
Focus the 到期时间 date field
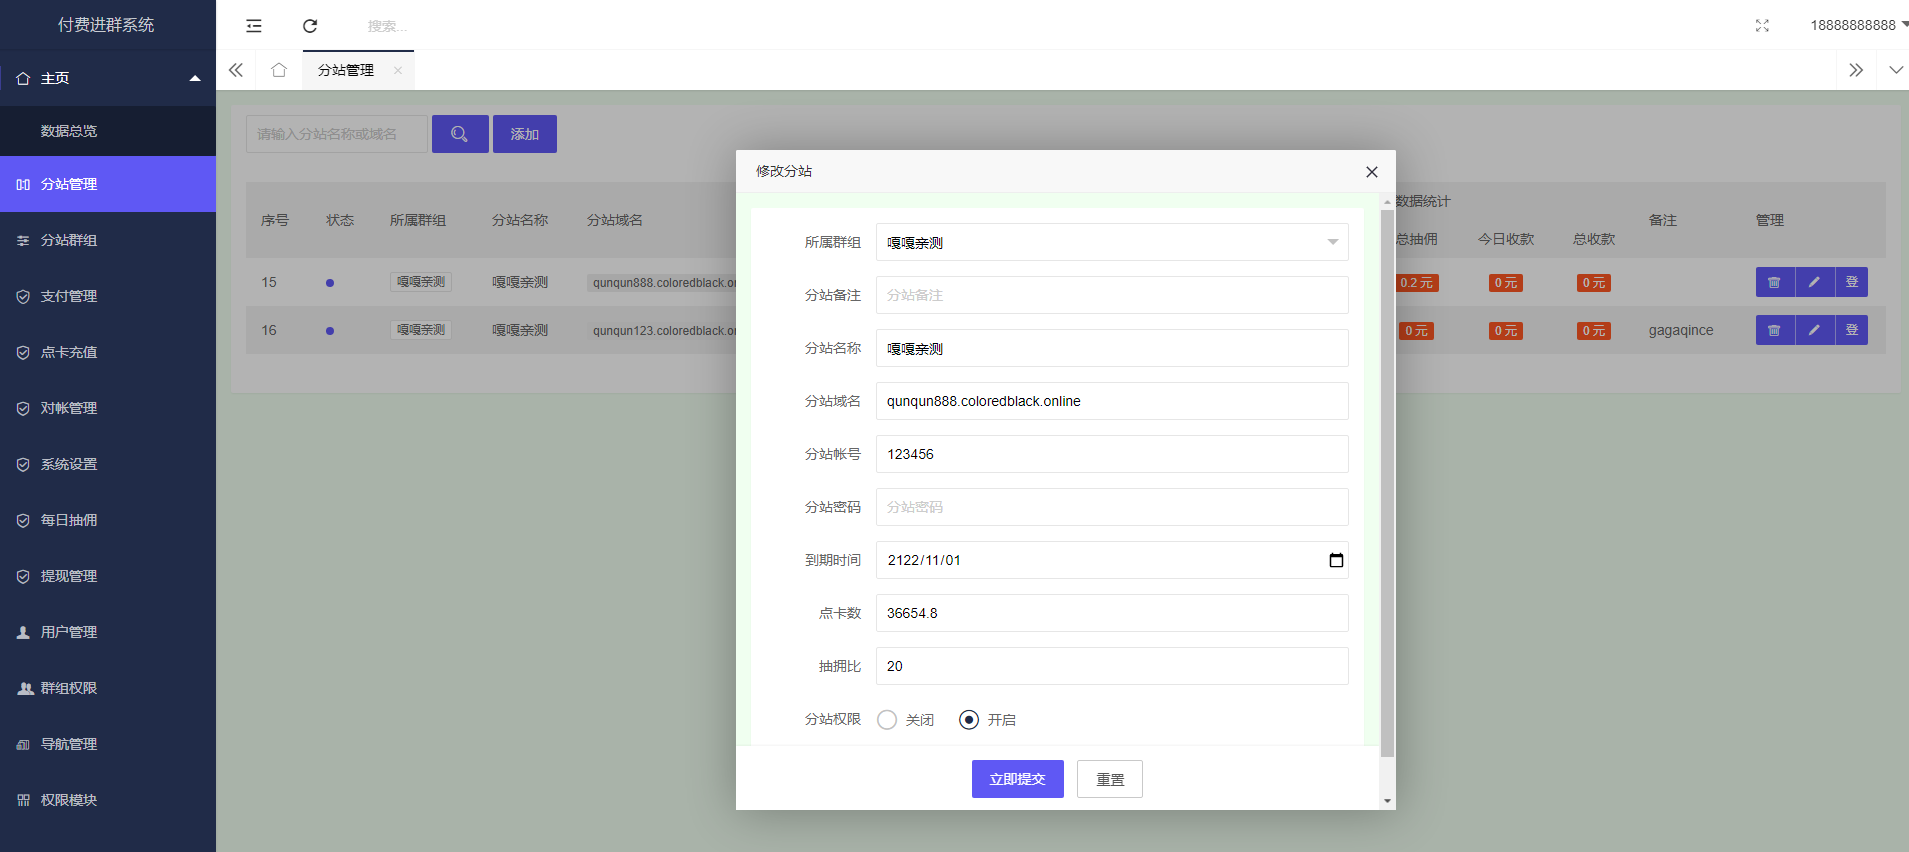tap(1112, 560)
